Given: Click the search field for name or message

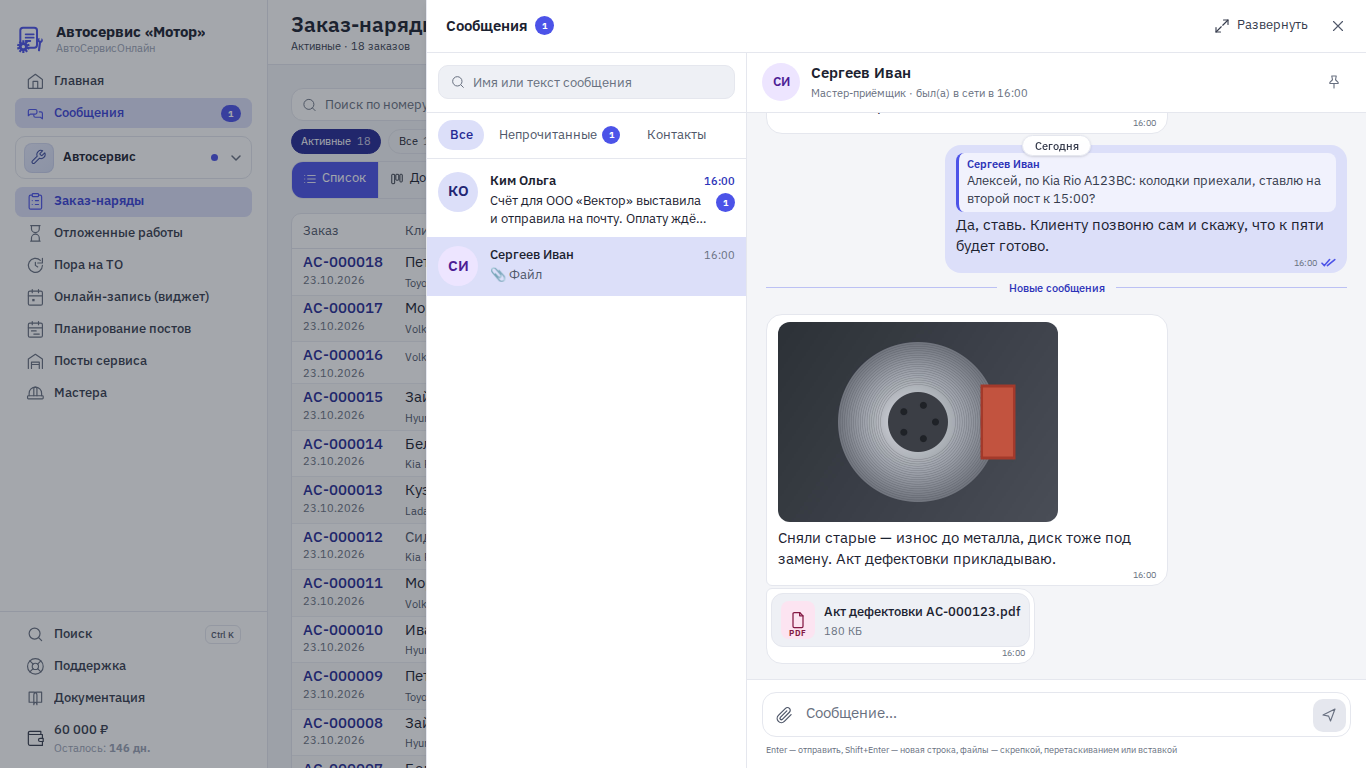Looking at the screenshot, I should click(x=586, y=82).
